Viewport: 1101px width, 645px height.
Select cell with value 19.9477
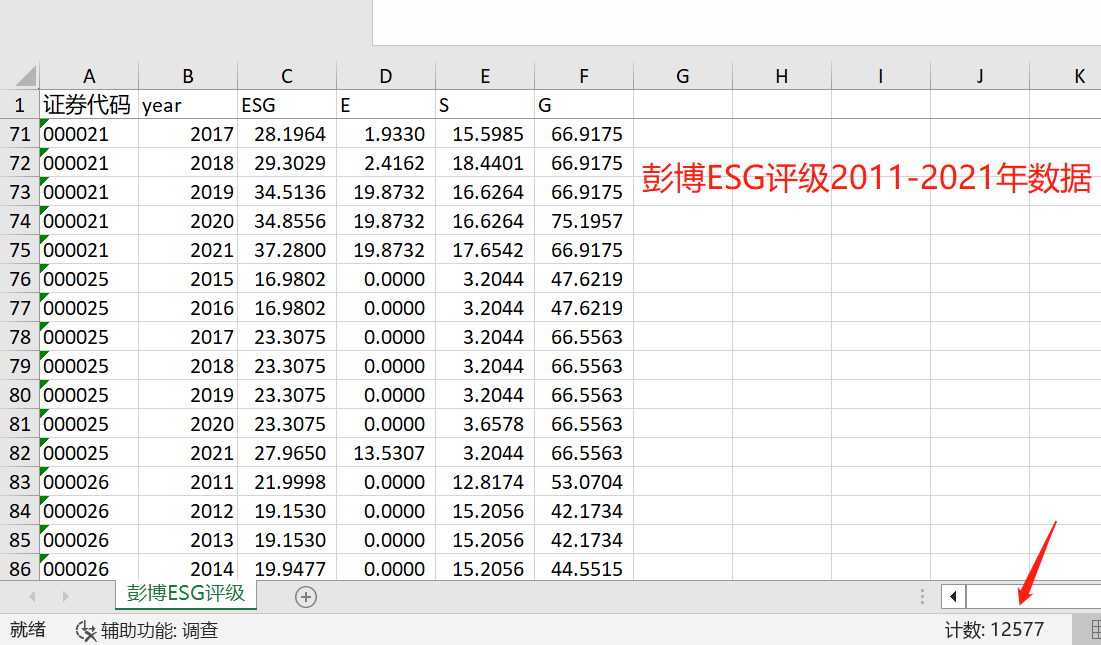287,568
